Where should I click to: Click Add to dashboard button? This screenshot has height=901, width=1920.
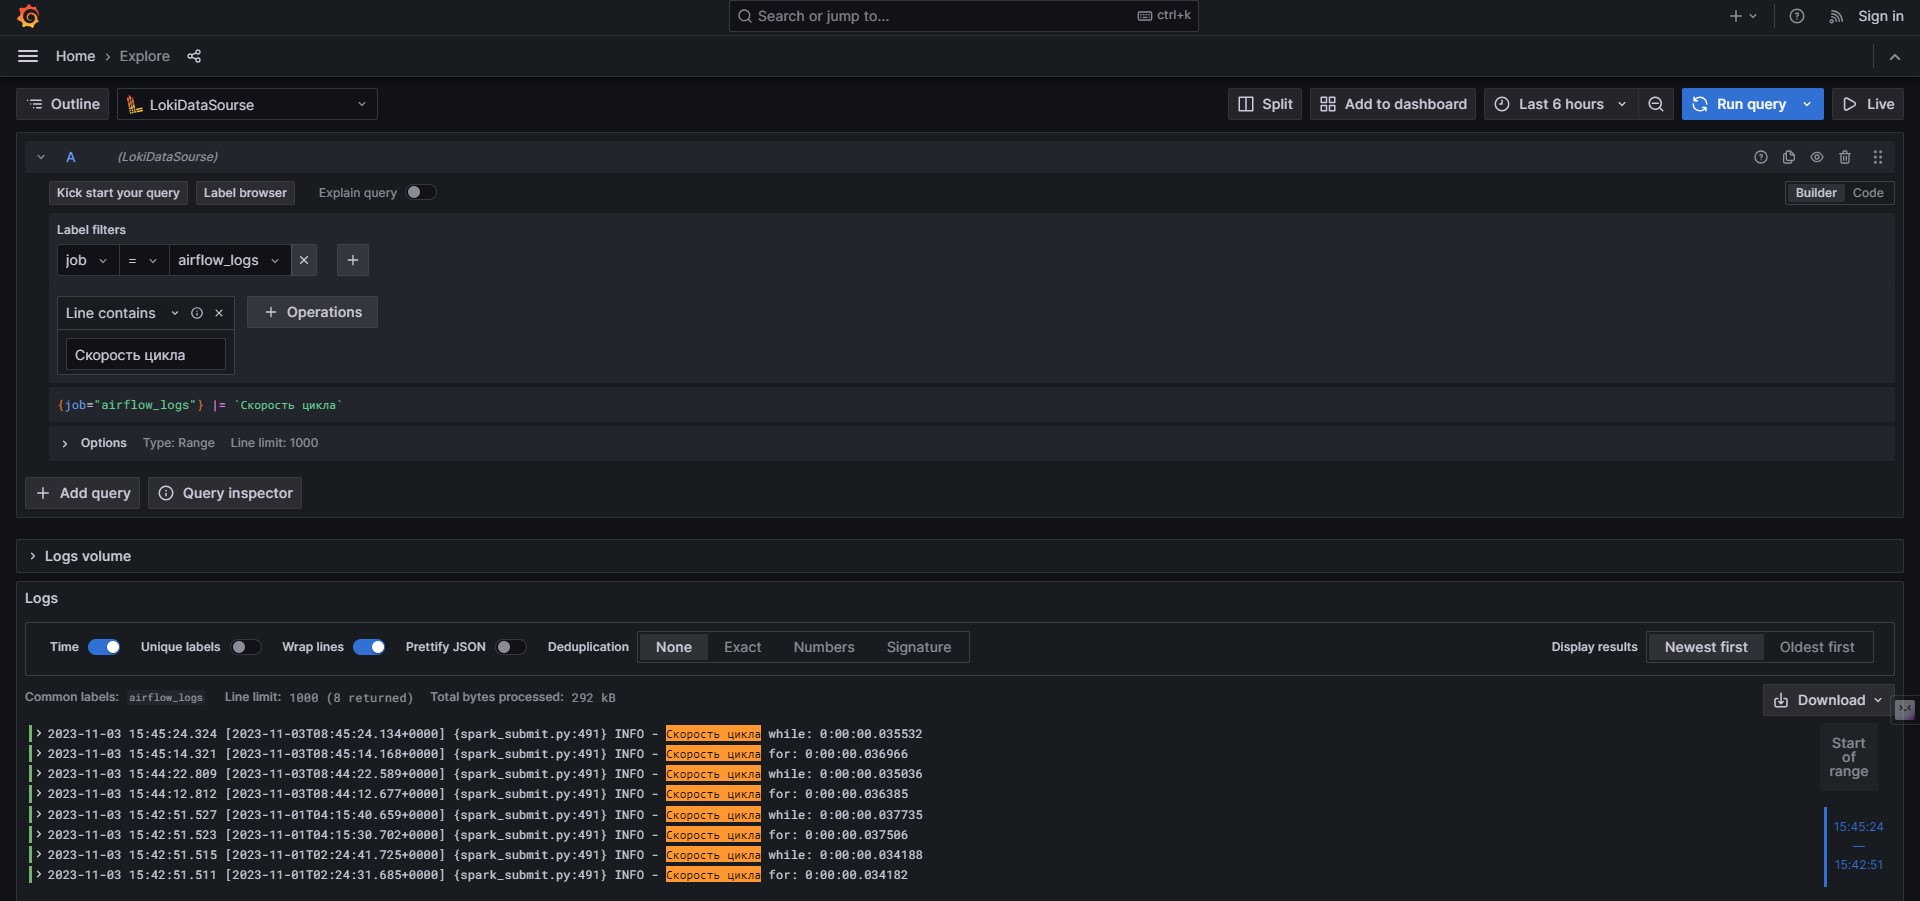[x=1393, y=104]
